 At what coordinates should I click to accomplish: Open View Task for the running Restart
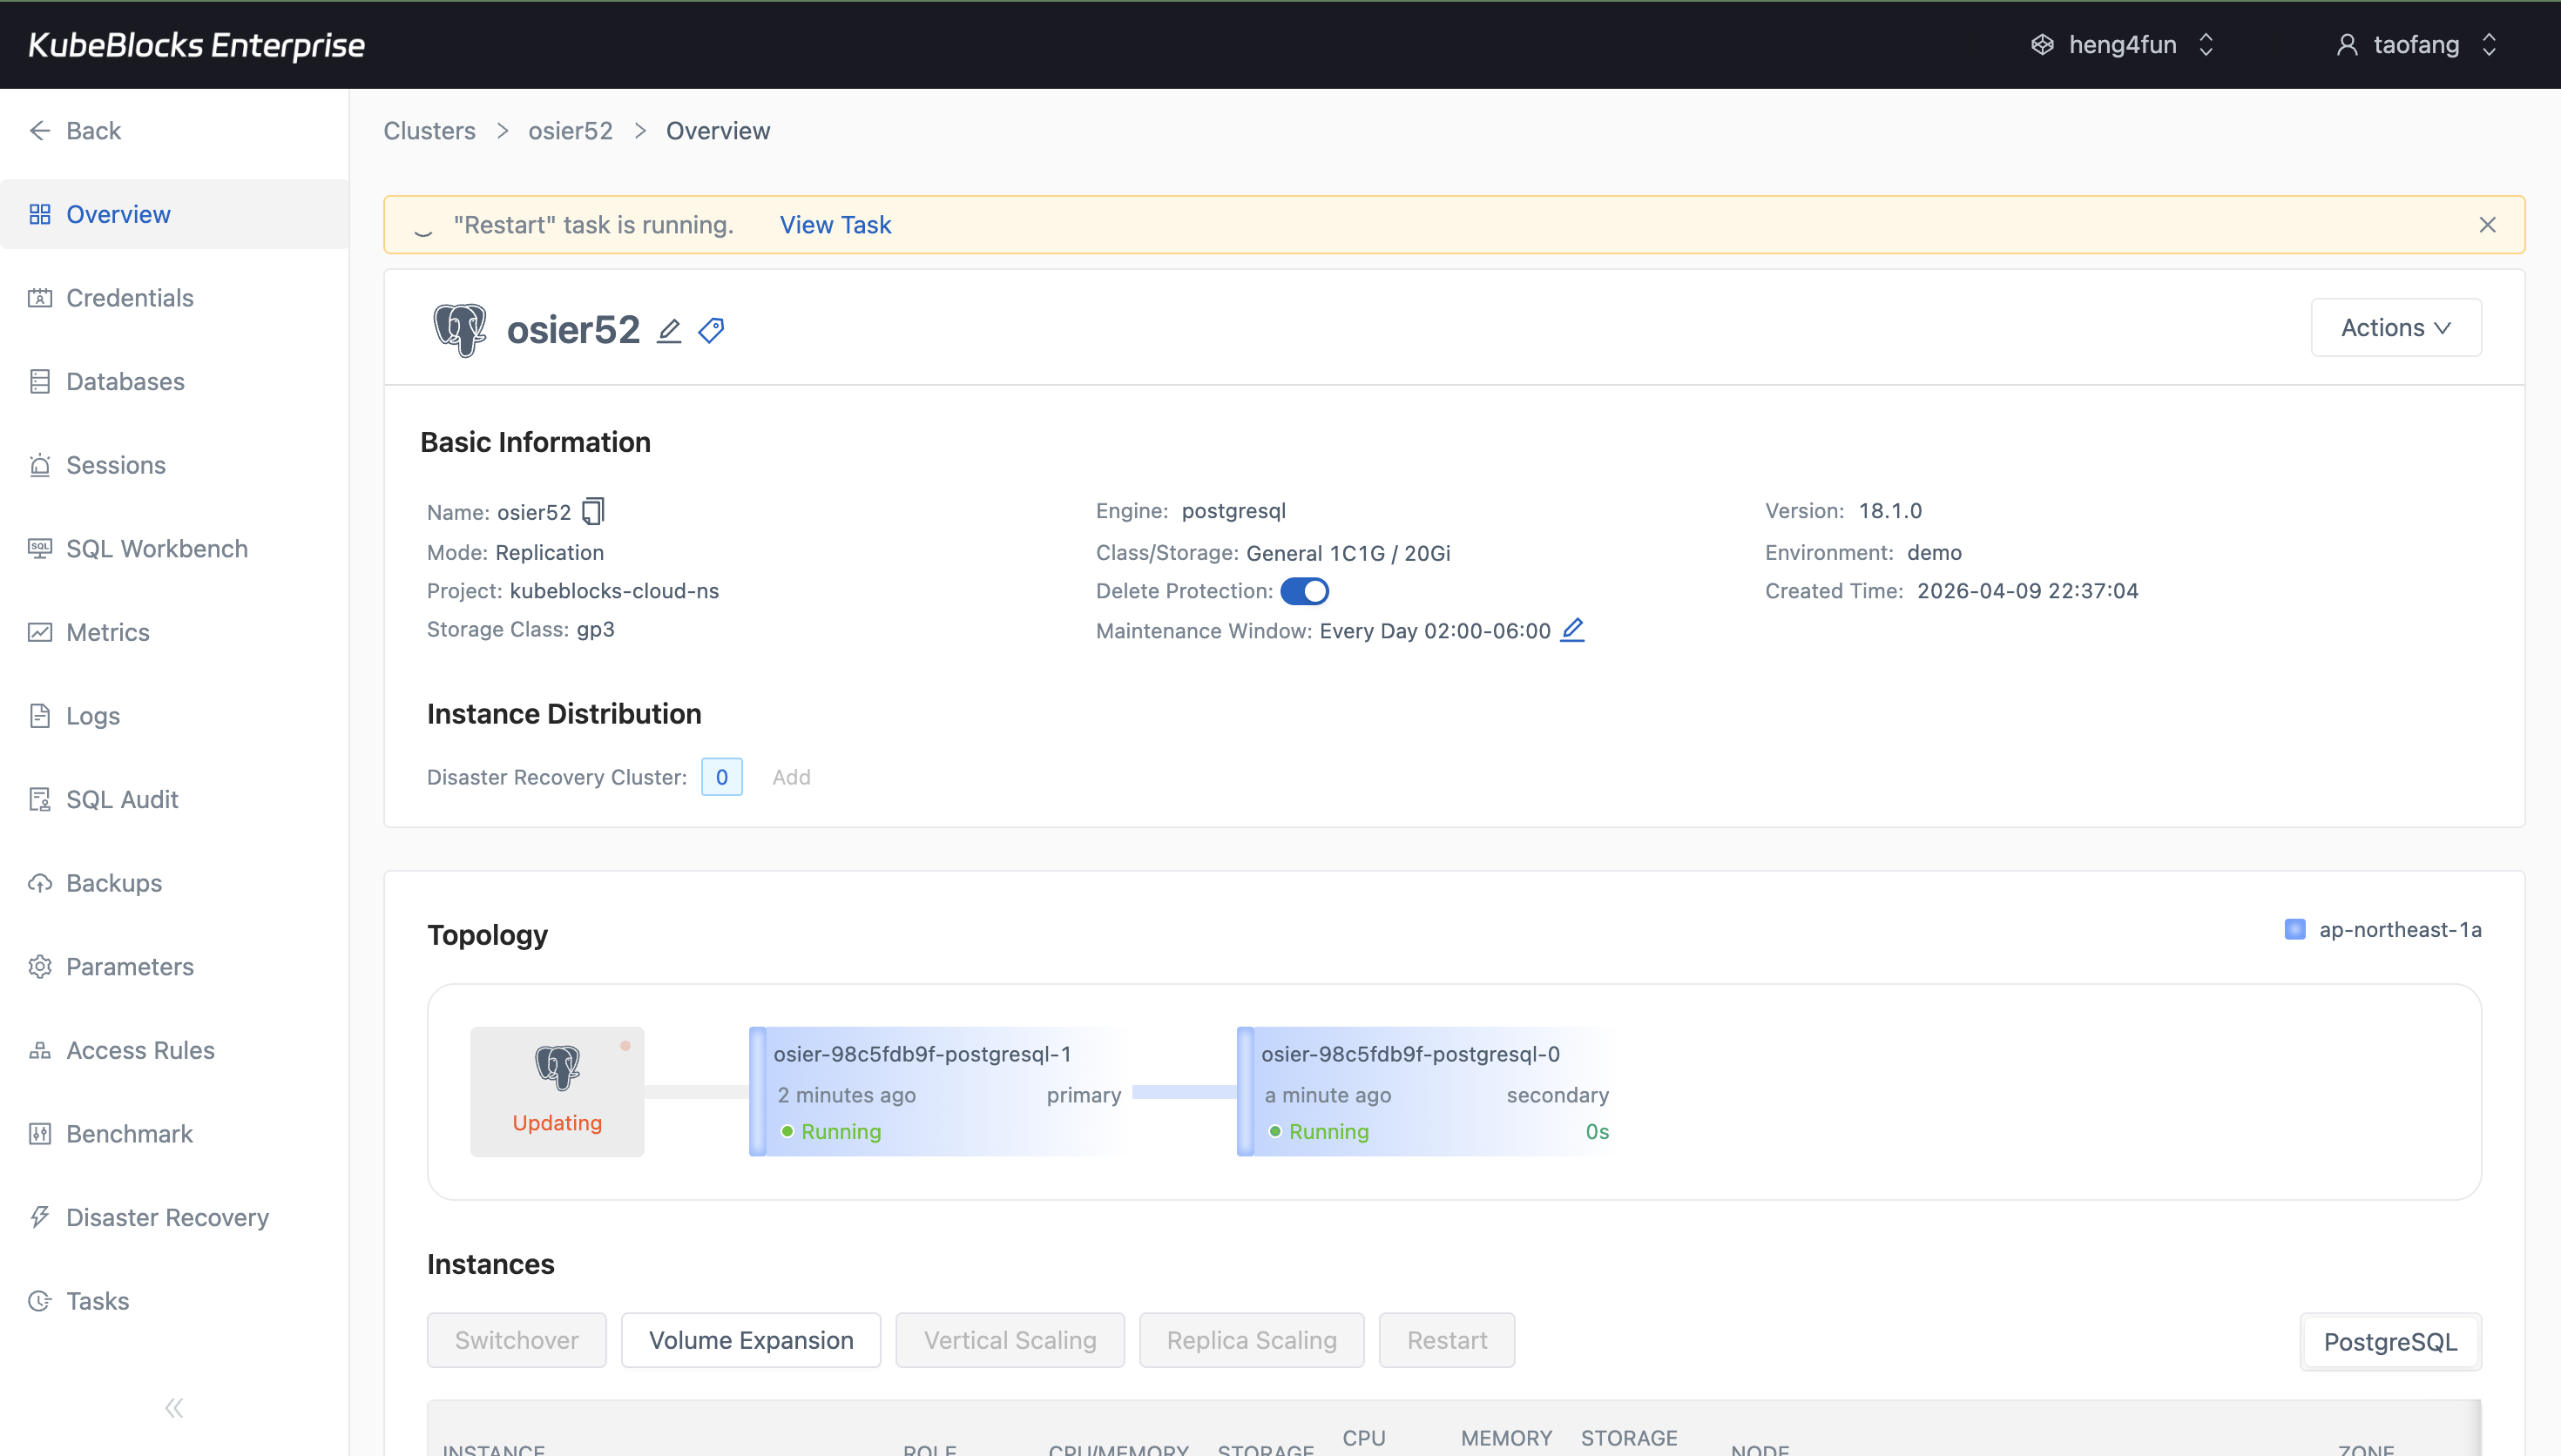[835, 224]
